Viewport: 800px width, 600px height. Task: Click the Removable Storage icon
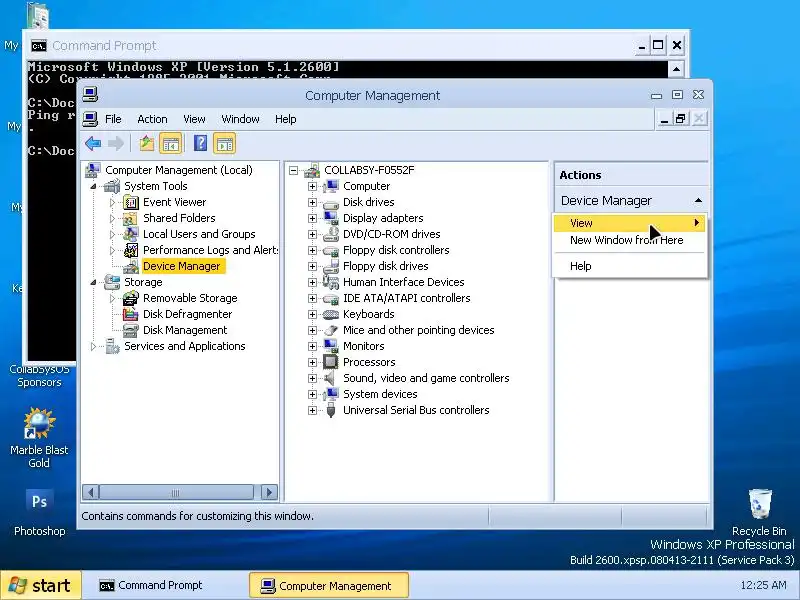point(131,298)
